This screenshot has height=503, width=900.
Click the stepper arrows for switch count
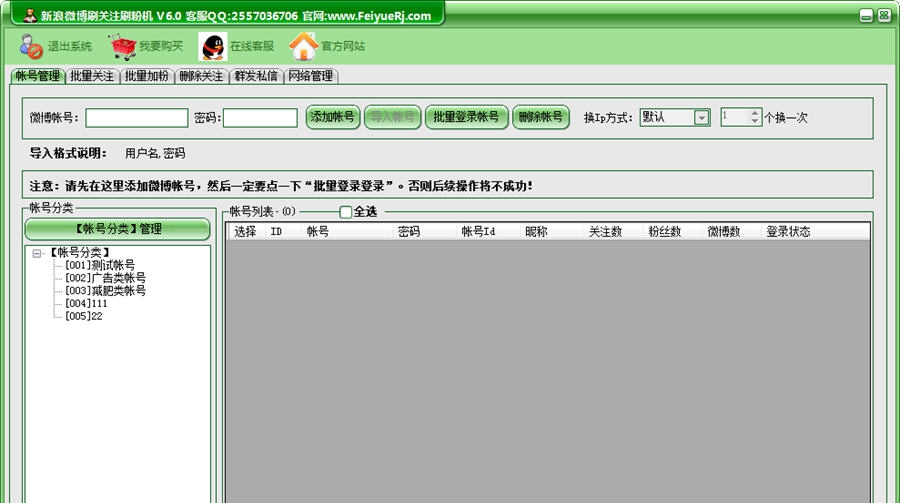click(755, 117)
